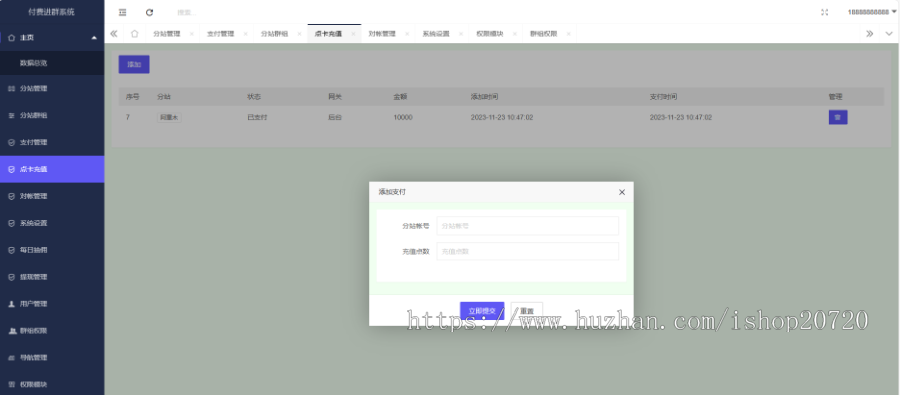Screen dimensions: 900x395
Task: Switch to the 群组权限 tab
Action: [544, 34]
